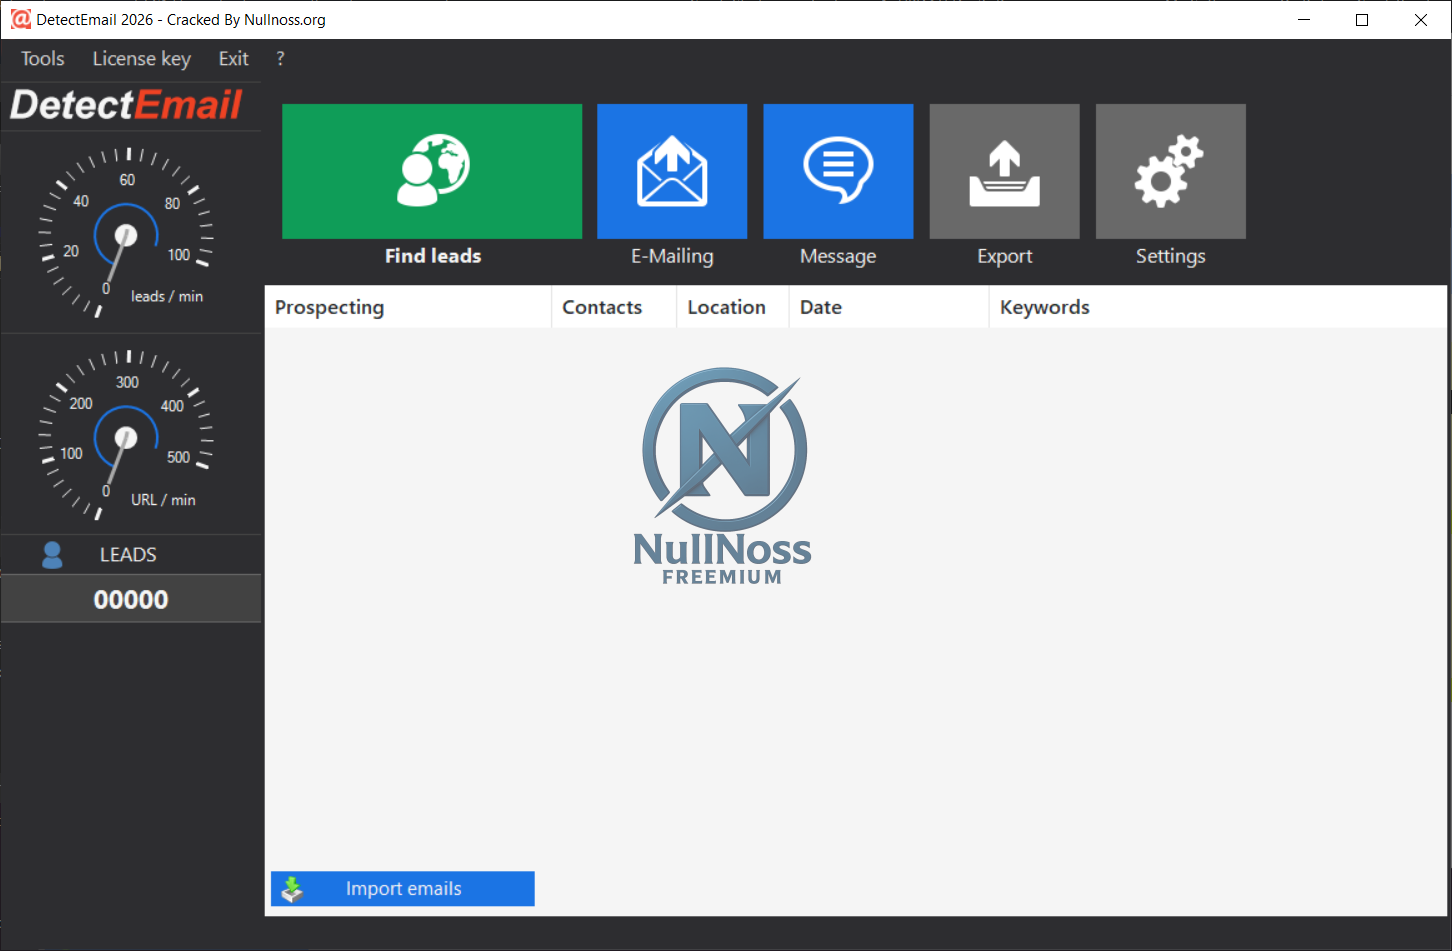Viewport: 1452px width, 951px height.
Task: Open the Tools menu
Action: coord(43,59)
